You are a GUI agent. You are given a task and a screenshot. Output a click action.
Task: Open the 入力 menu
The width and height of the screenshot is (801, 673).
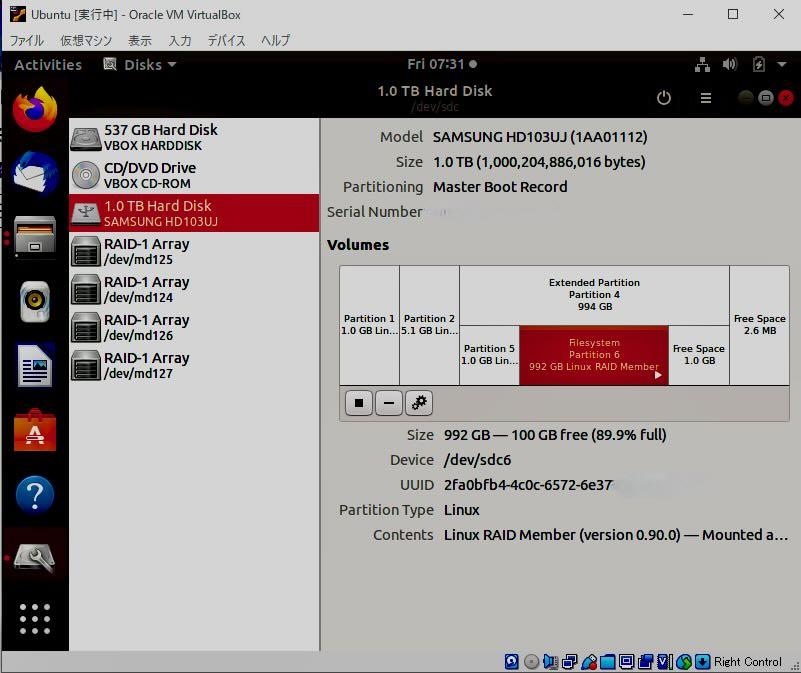tap(180, 40)
